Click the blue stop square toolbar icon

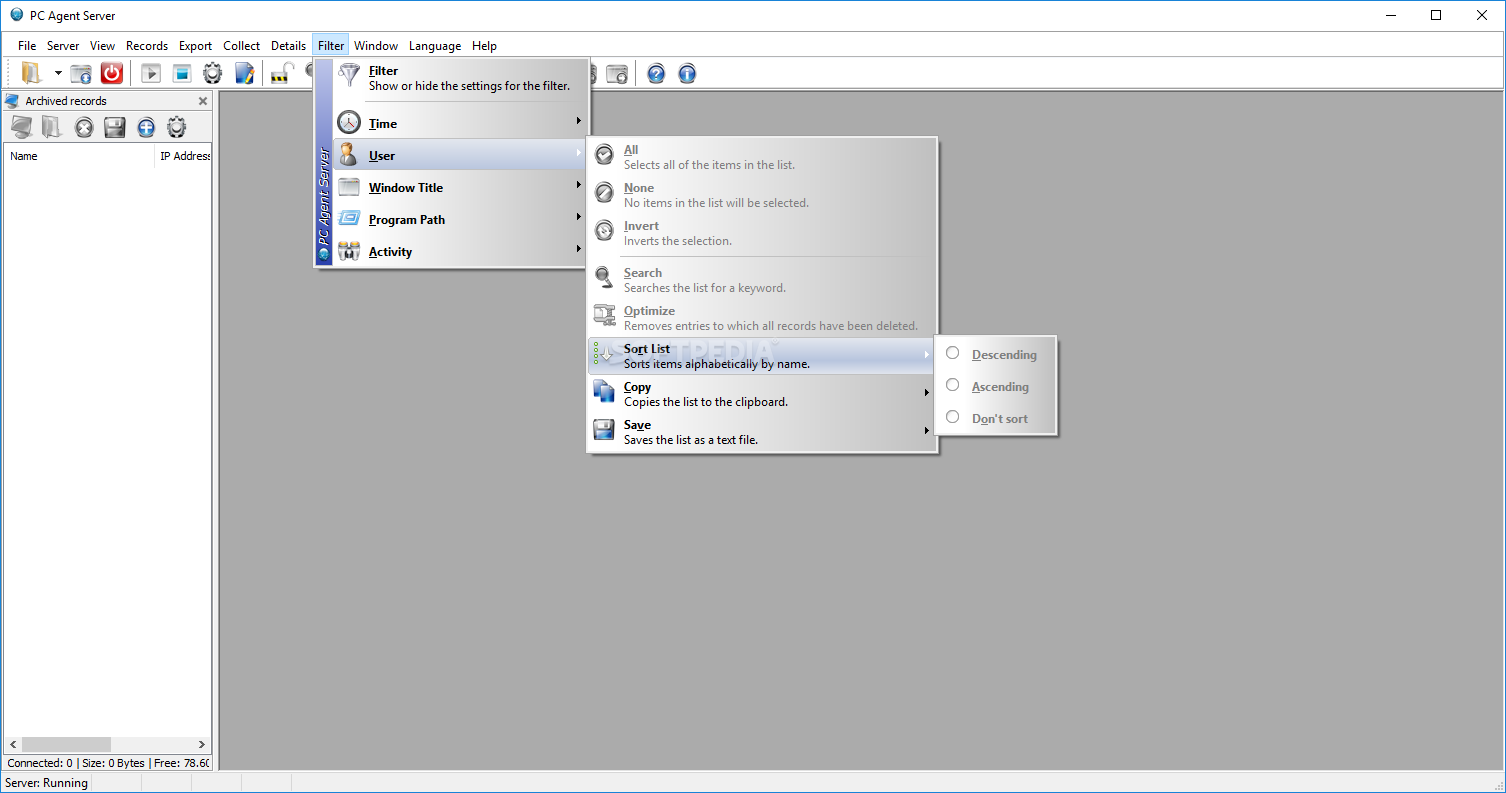point(181,73)
